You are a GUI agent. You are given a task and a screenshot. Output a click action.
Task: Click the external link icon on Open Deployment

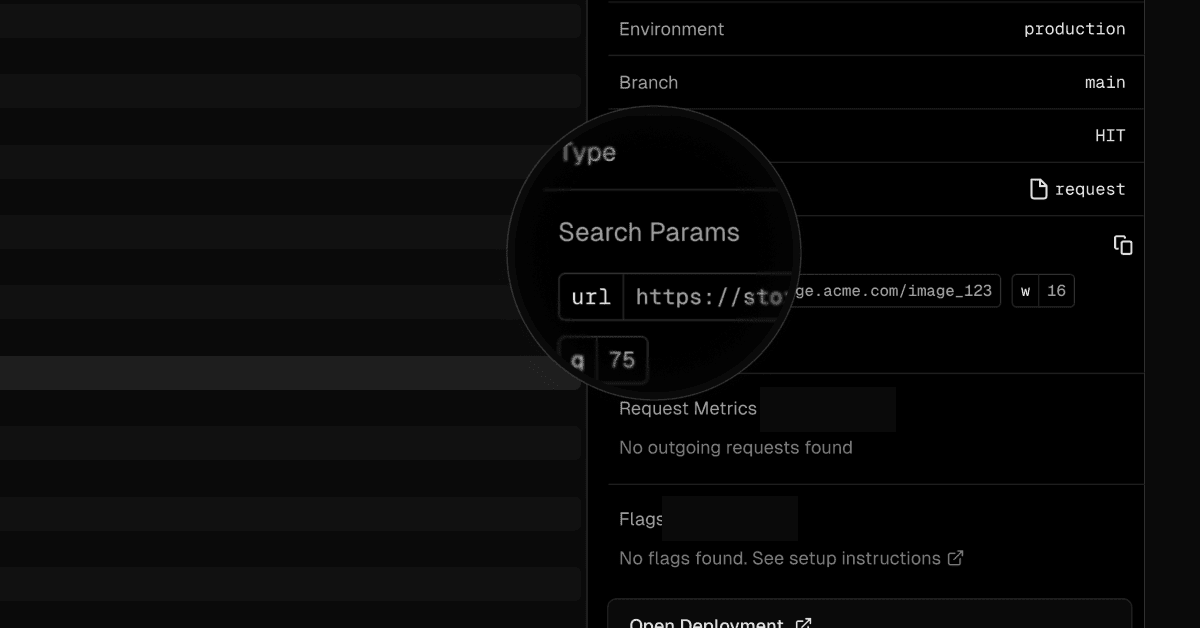pos(803,623)
